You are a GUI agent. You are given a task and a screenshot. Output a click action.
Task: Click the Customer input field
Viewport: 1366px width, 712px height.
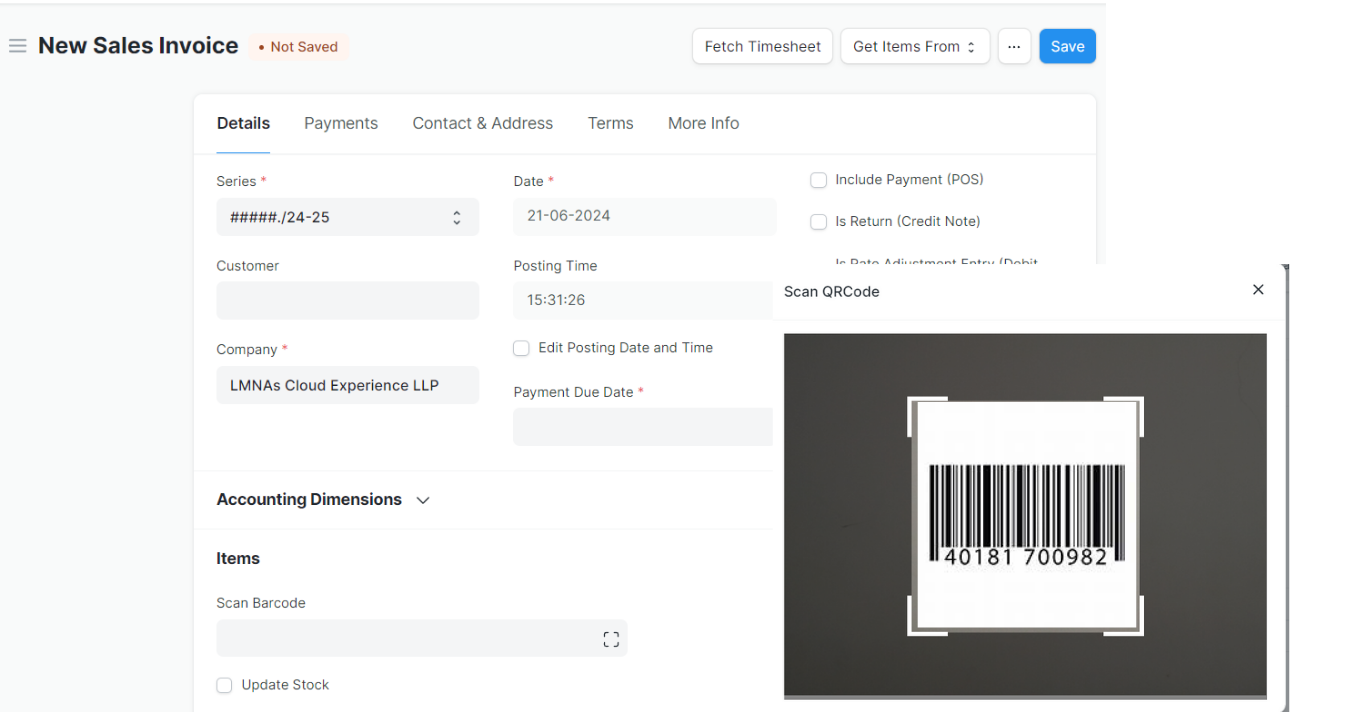[x=347, y=301]
